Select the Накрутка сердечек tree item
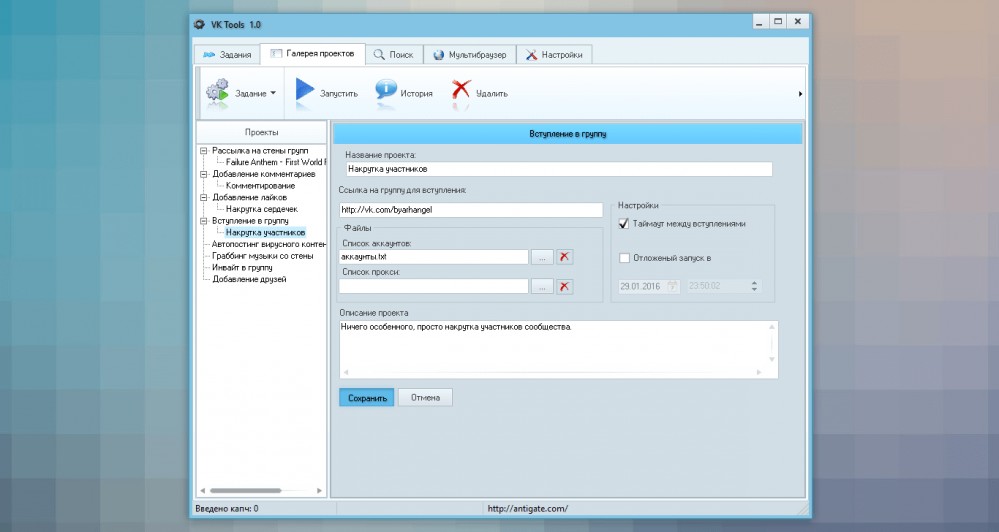Viewport: 999px width, 532px height. pyautogui.click(x=262, y=209)
